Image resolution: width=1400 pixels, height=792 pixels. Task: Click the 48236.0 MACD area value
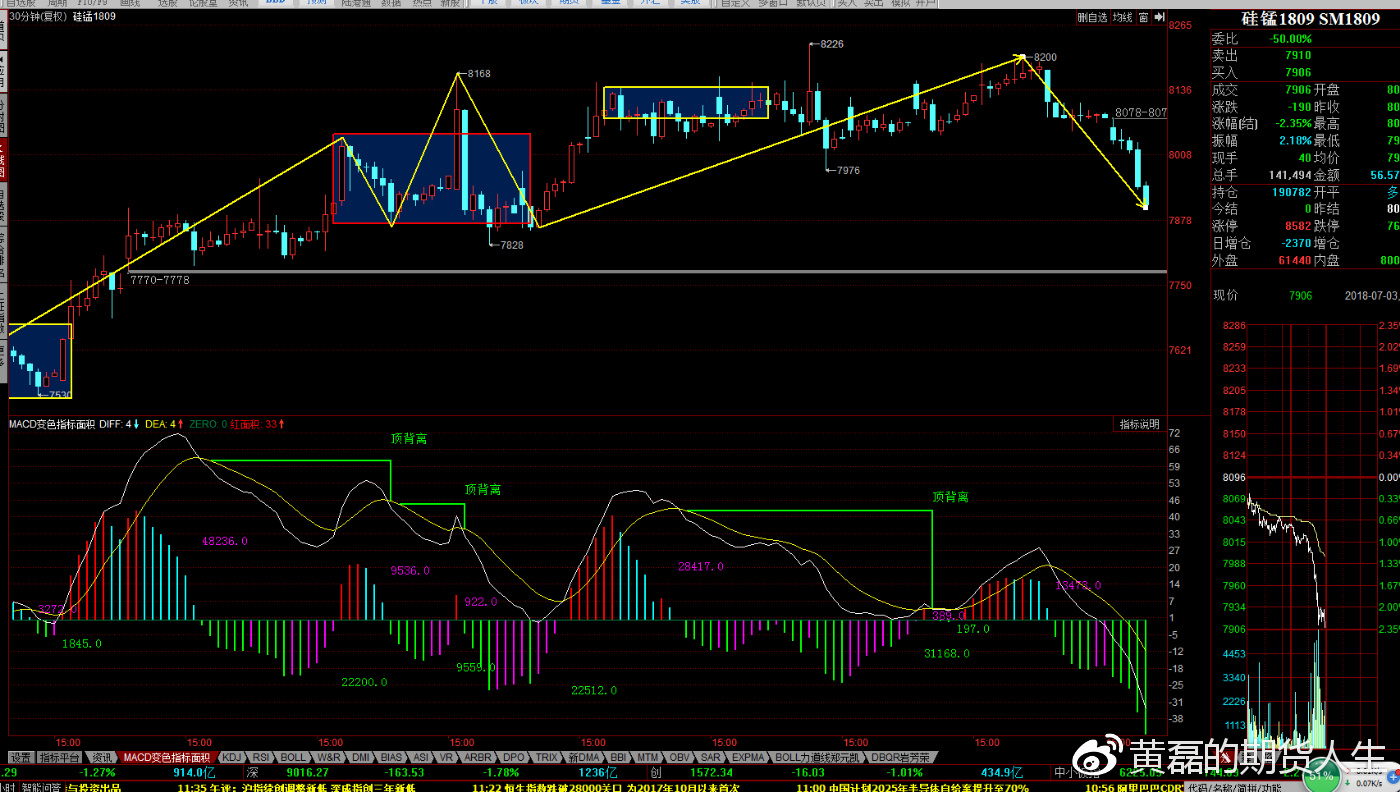(225, 541)
